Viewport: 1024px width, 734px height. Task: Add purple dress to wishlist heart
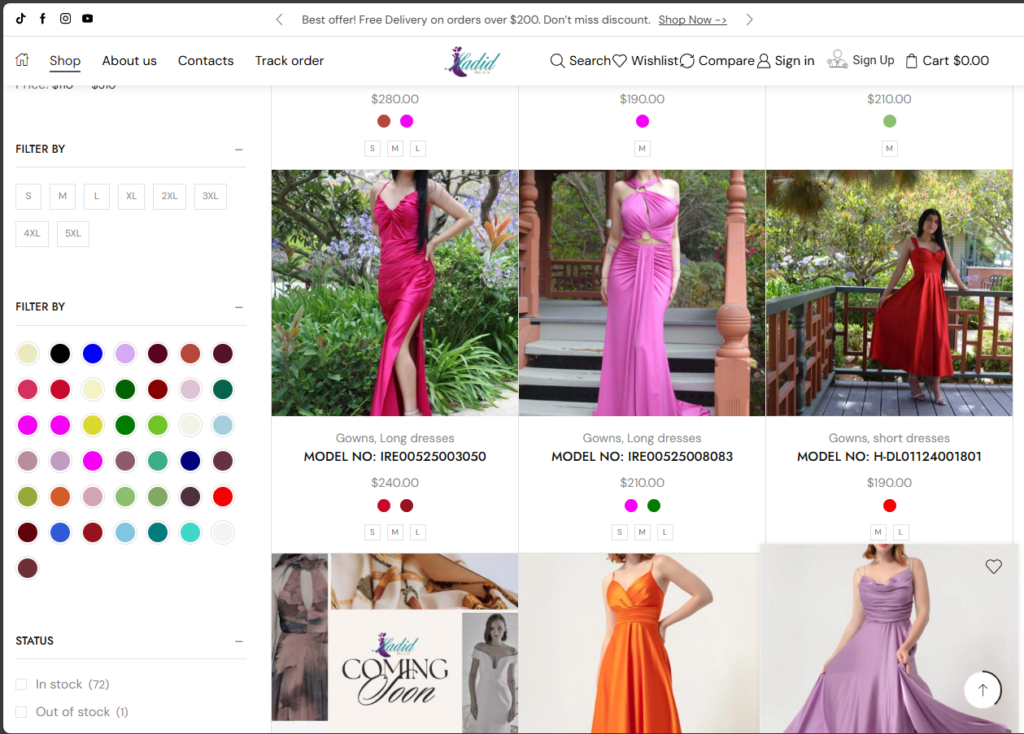point(993,567)
